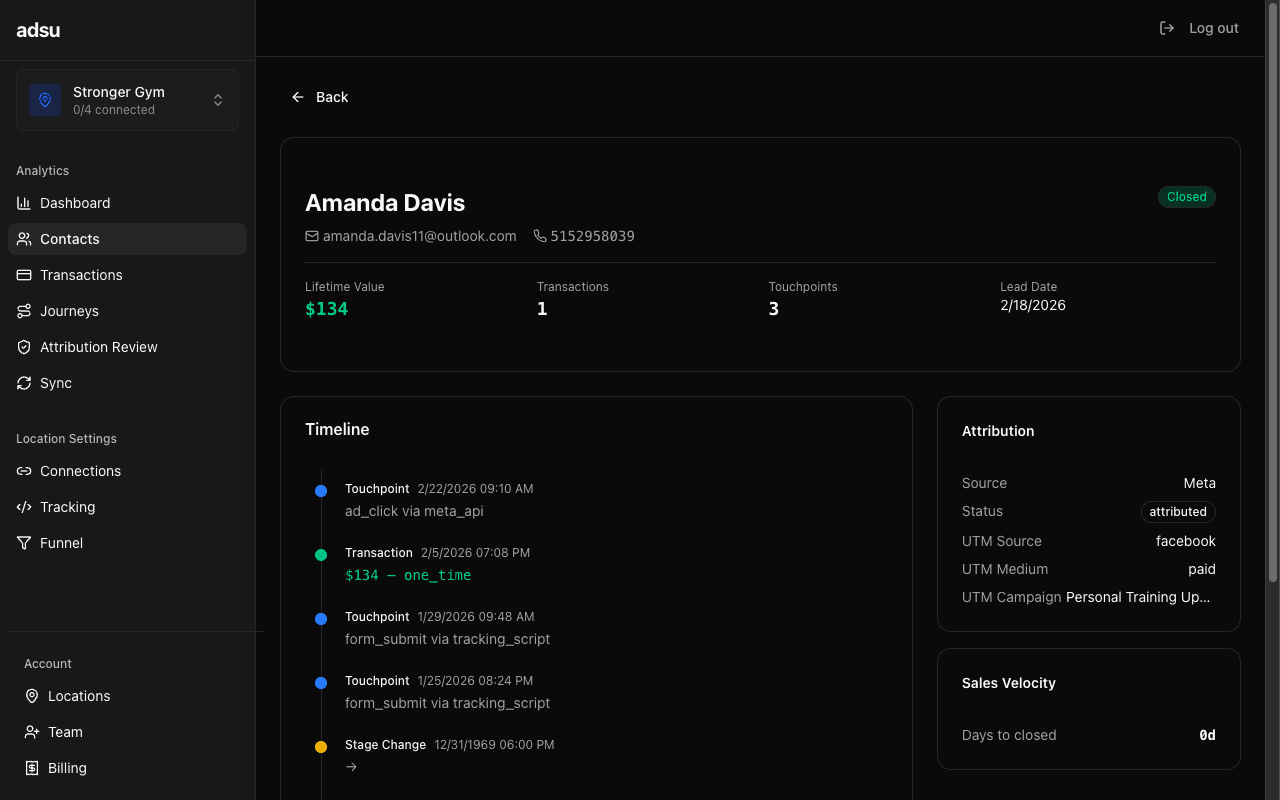Screen dimensions: 1280x800
Task: Click the truncated Personal Training UTM Campaign
Action: pos(1137,597)
